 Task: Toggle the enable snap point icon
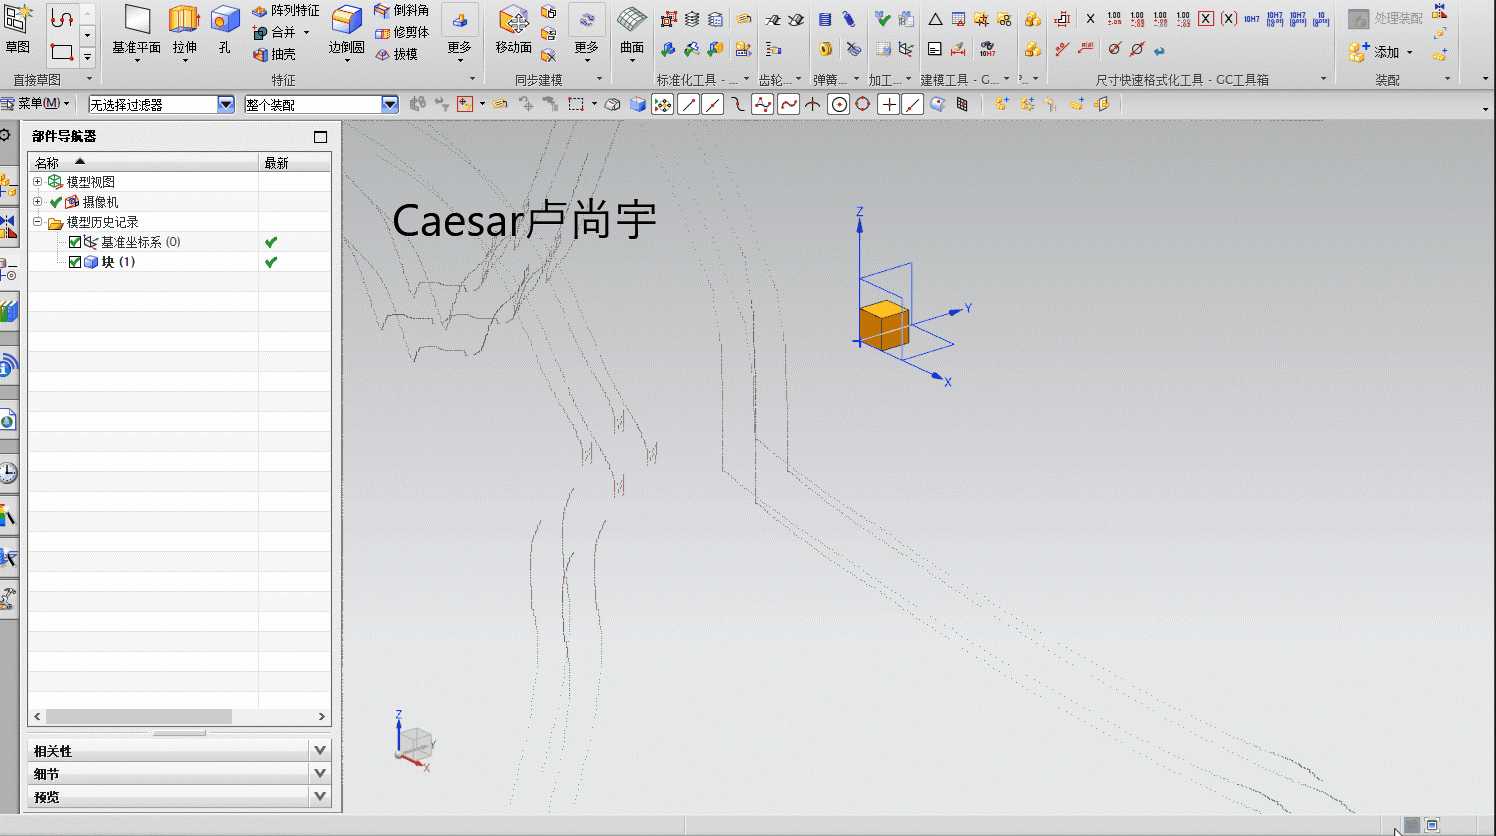[x=662, y=104]
